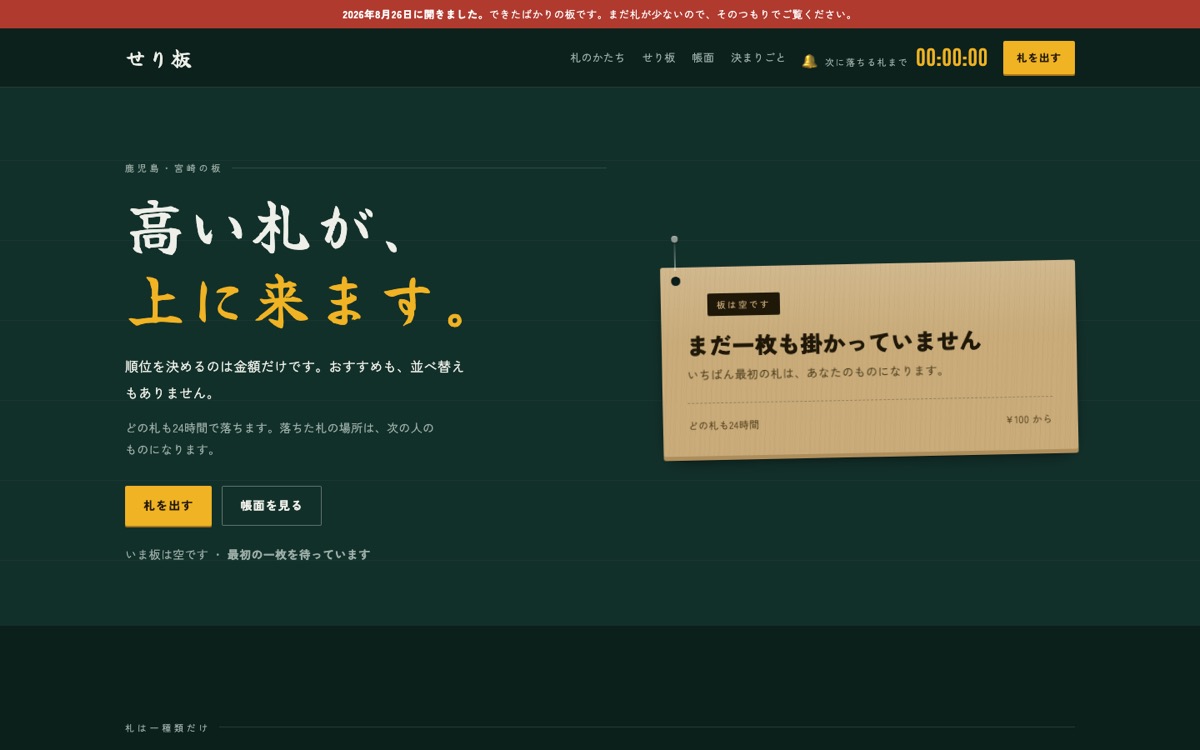
Task: Click the 上に来ます。 yellow headline
Action: point(298,302)
